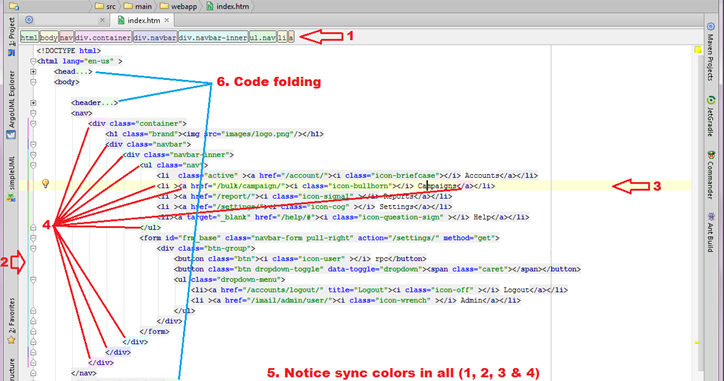Close the index.htm editor tab

pos(167,20)
